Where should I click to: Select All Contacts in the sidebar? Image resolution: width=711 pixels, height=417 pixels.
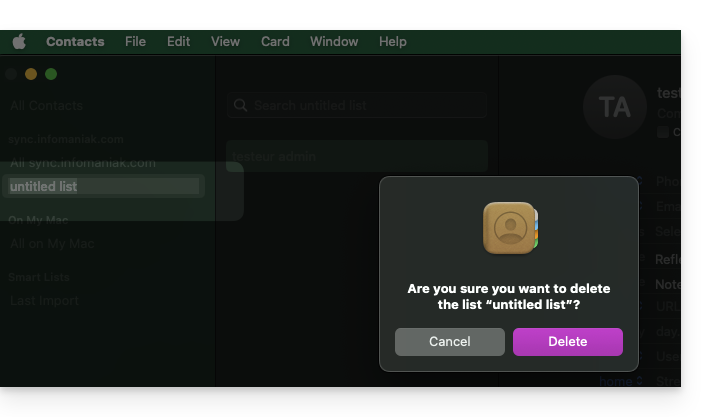click(x=46, y=106)
